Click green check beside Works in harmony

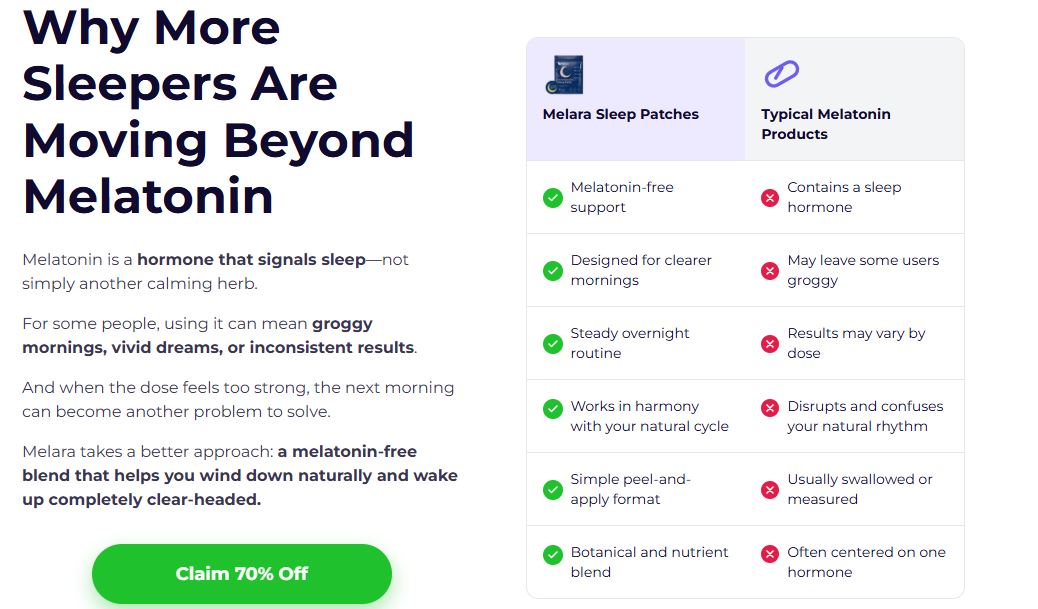[x=553, y=408]
